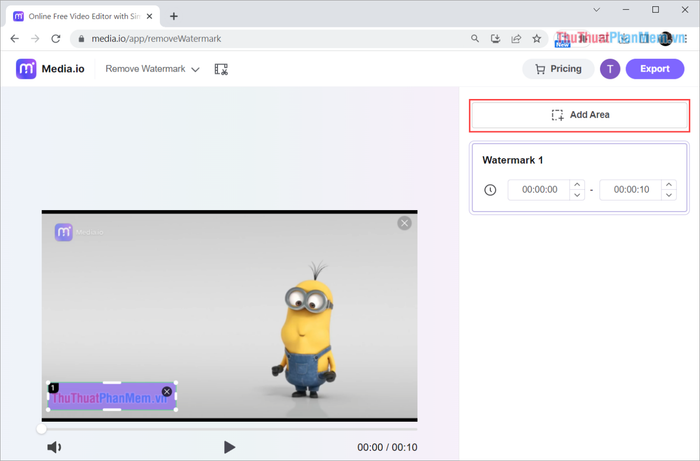The width and height of the screenshot is (700, 461).
Task: Select the watermark selection box on video
Action: (112, 396)
